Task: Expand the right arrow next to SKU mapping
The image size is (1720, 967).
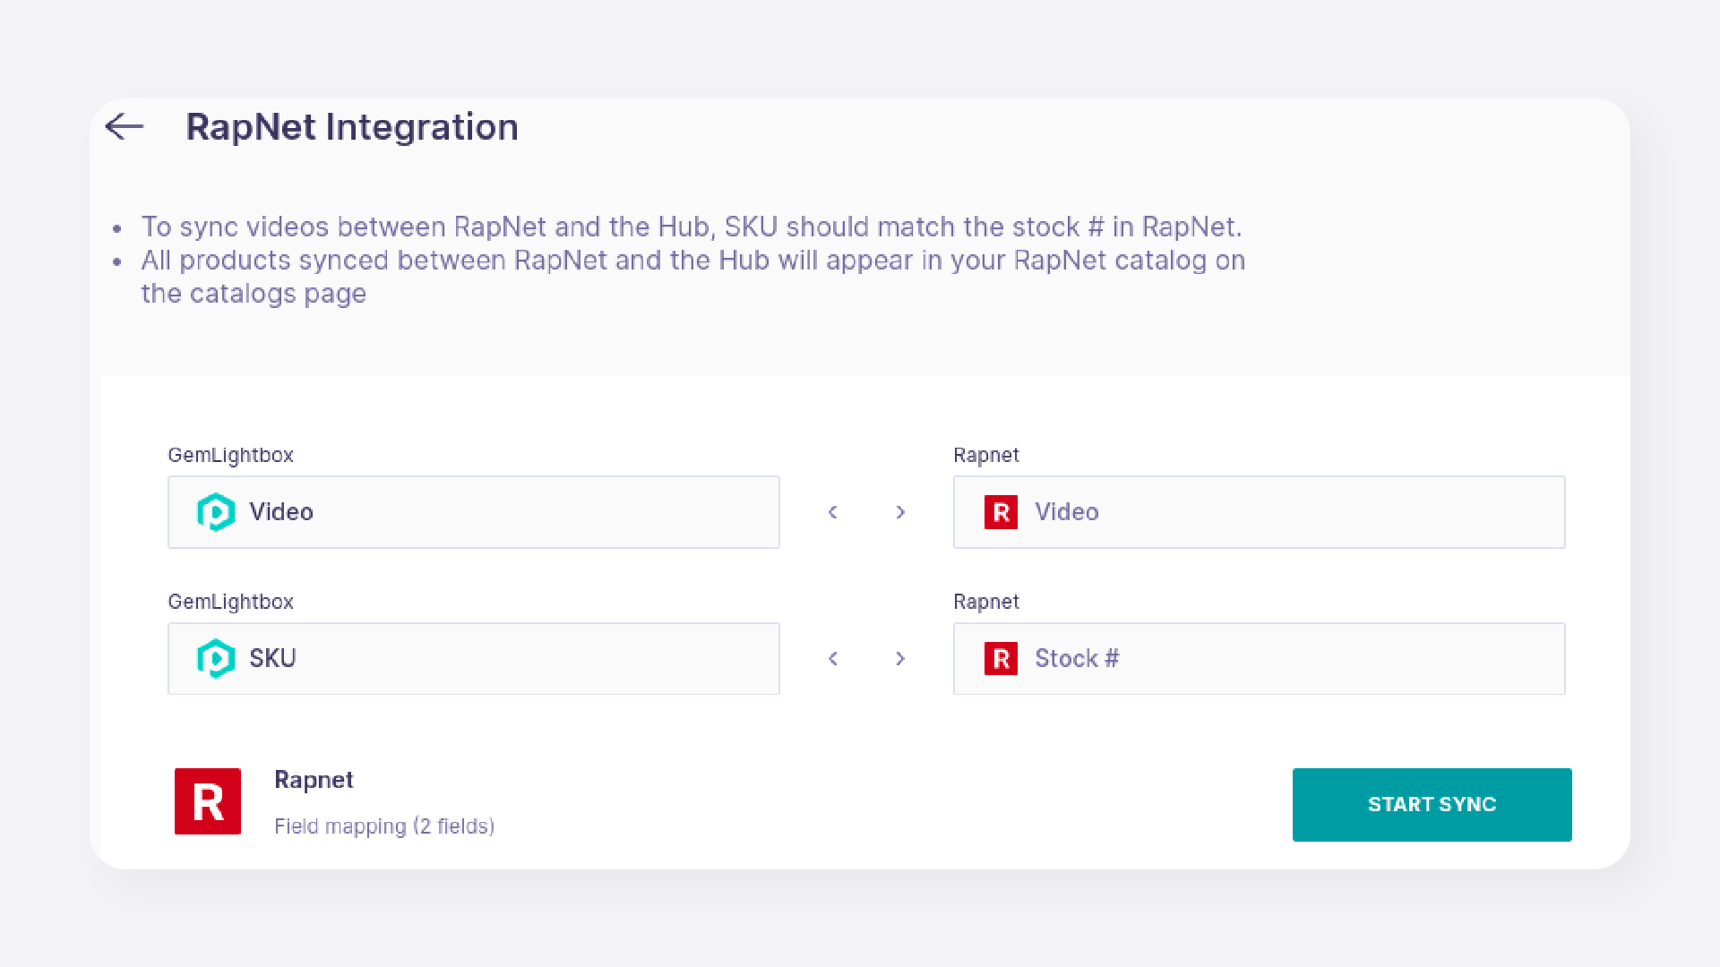Action: coord(900,658)
